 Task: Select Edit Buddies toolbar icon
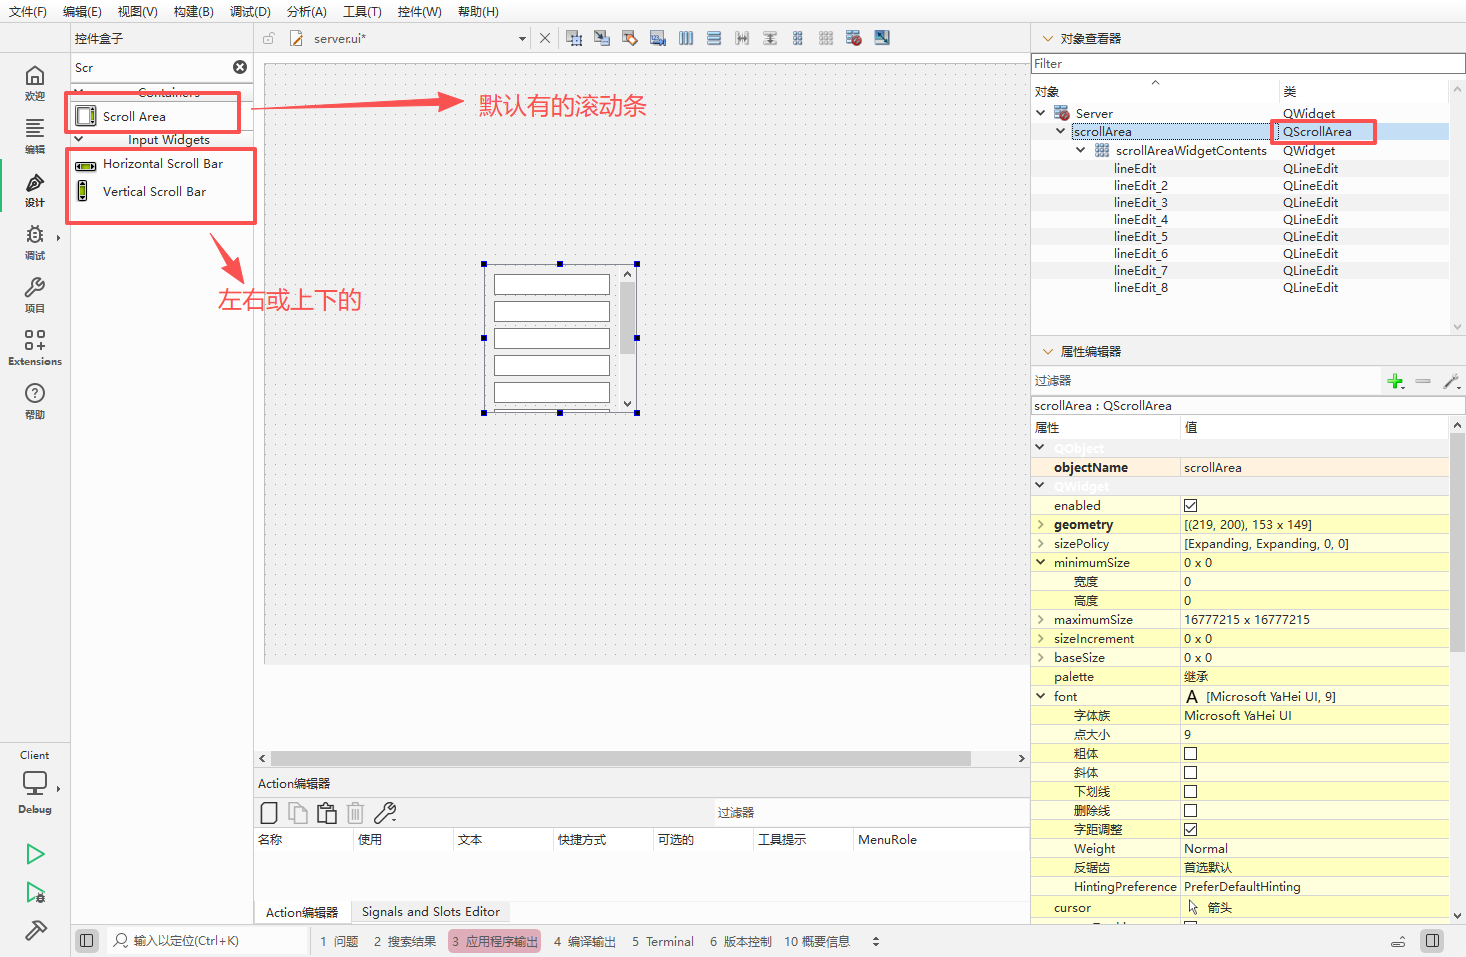click(630, 38)
